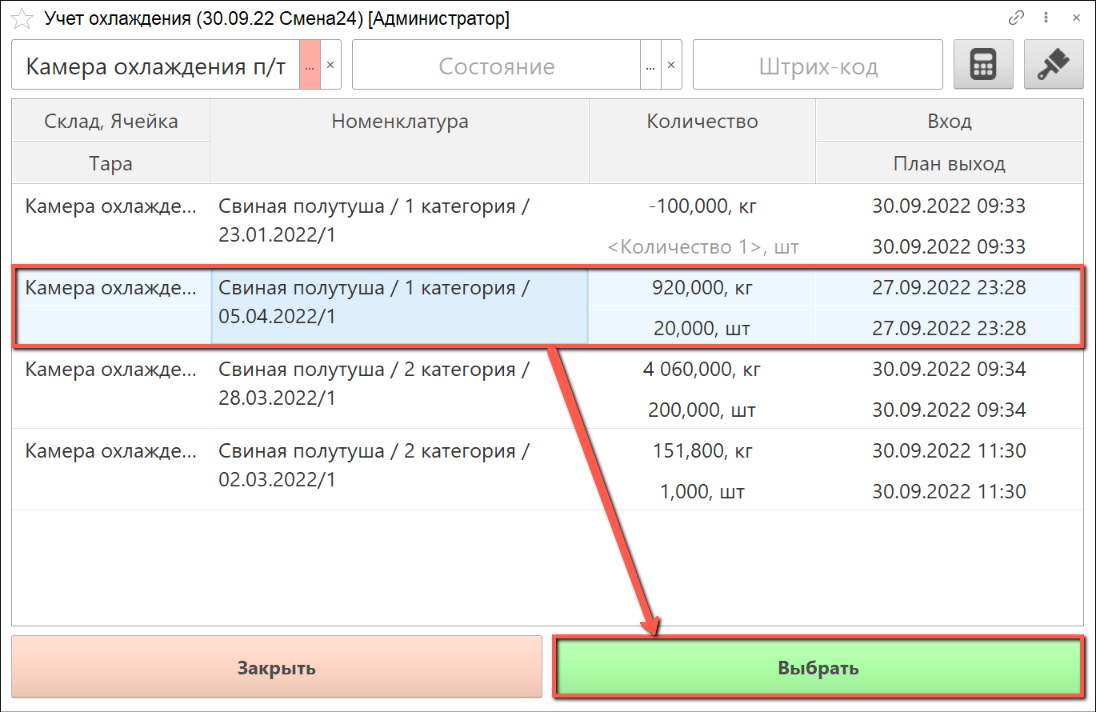Click into the Состояние input field
Viewport: 1096px width, 712px height.
tap(496, 67)
